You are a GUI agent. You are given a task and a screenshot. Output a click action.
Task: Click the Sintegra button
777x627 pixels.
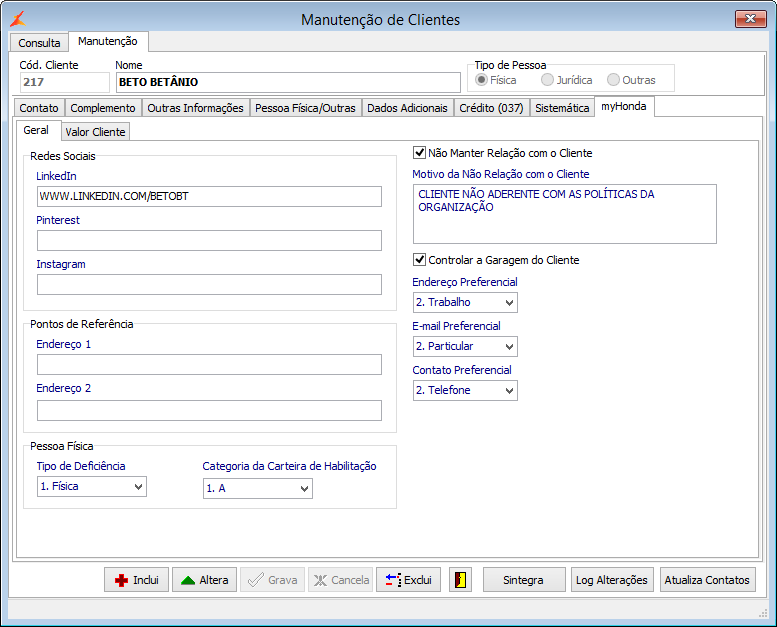click(523, 580)
